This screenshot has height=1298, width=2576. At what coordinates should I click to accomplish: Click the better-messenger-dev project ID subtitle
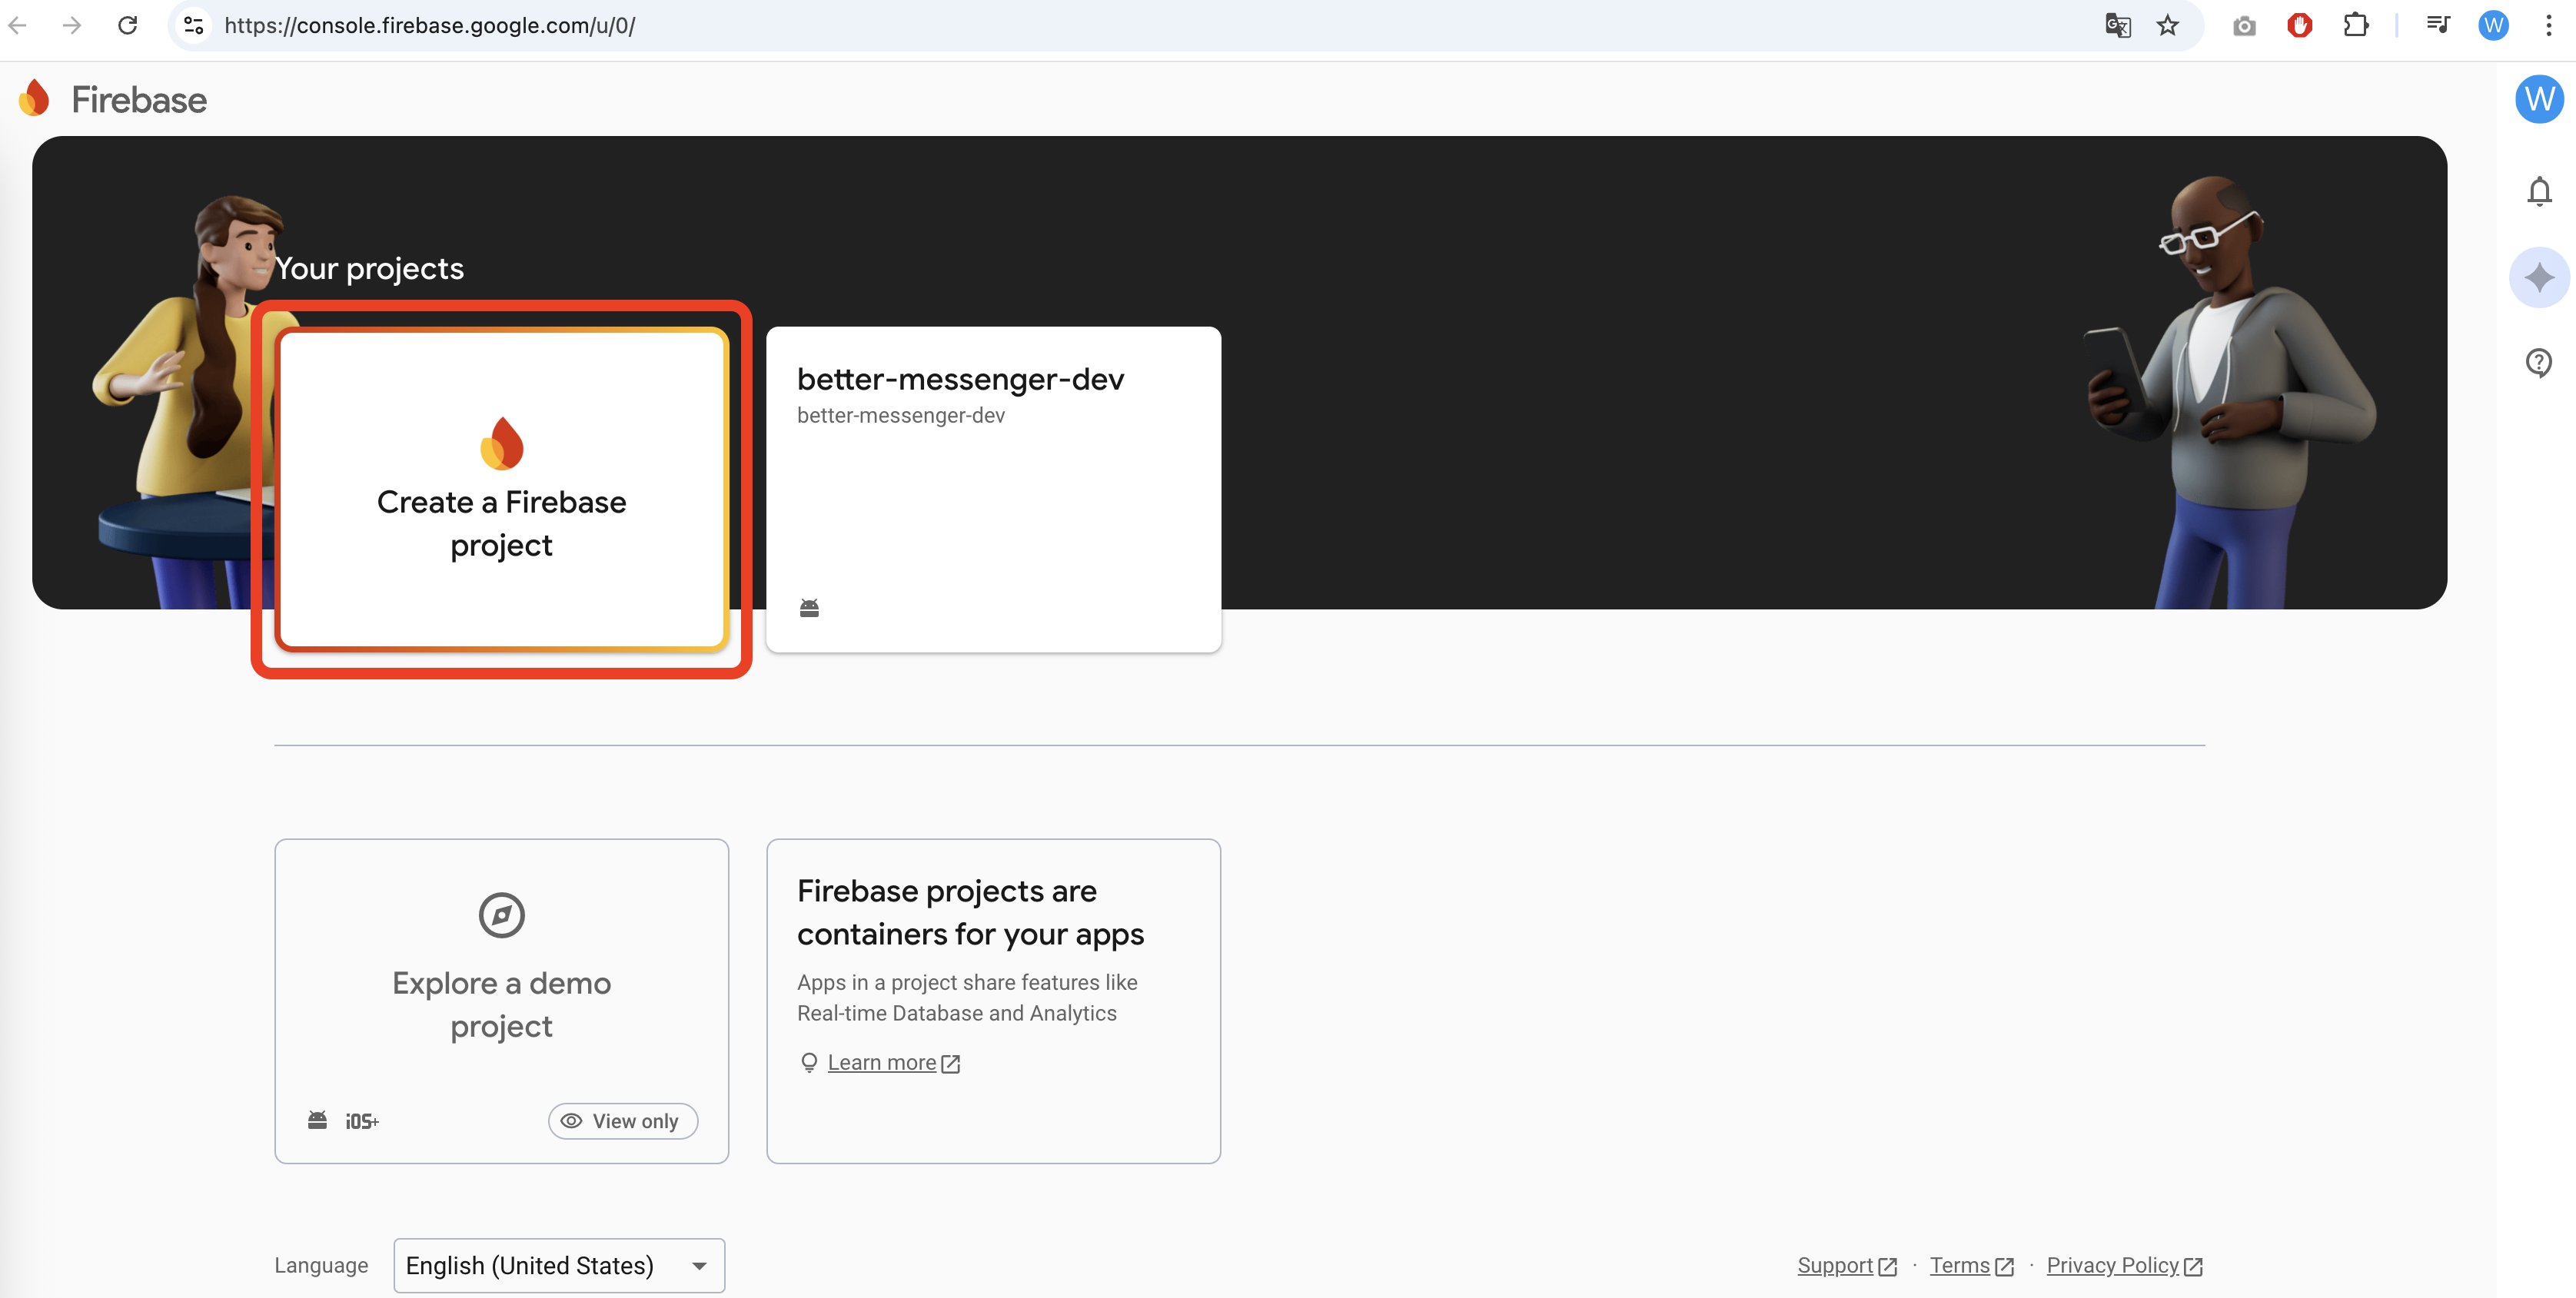pyautogui.click(x=900, y=415)
